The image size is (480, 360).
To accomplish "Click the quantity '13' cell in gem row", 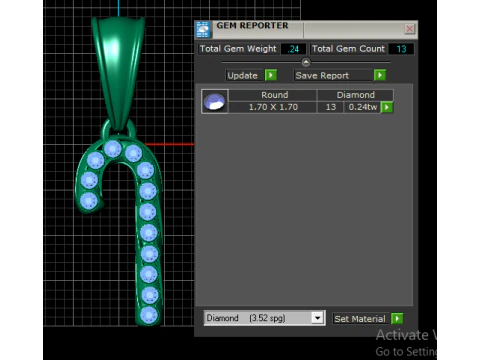I will pos(330,107).
